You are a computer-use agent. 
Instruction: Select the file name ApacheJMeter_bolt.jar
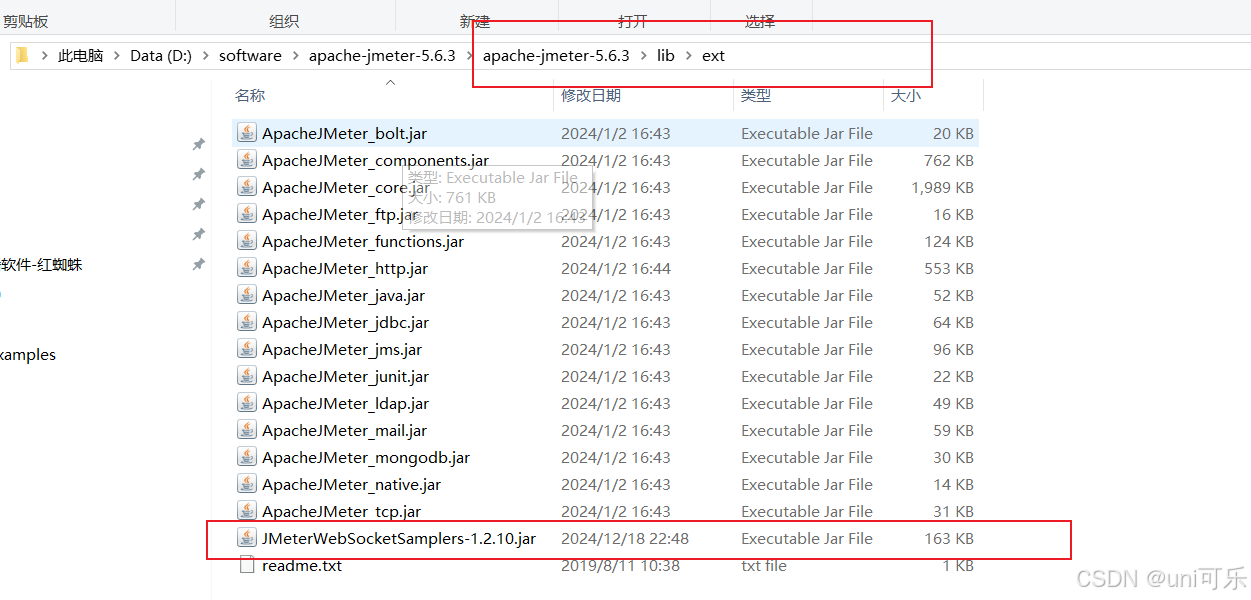344,133
